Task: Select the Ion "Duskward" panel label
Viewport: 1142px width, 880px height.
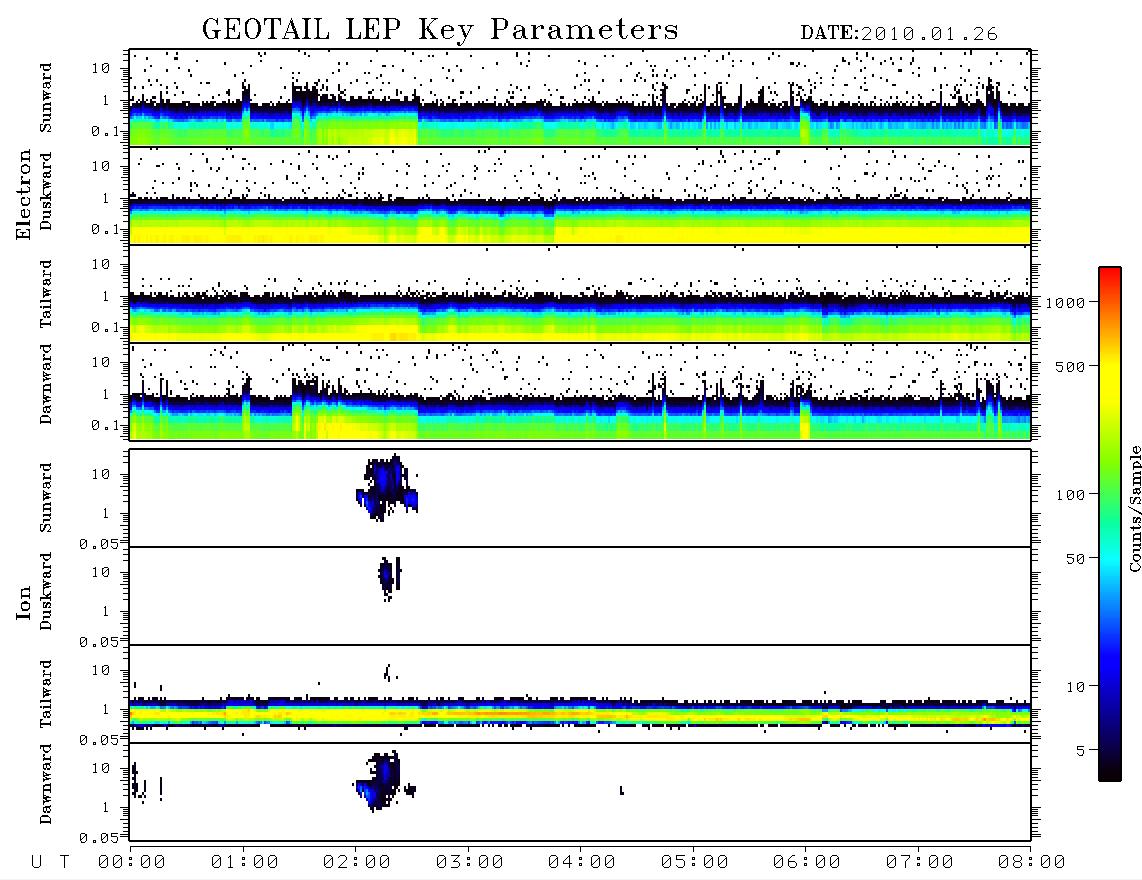Action: (46, 591)
